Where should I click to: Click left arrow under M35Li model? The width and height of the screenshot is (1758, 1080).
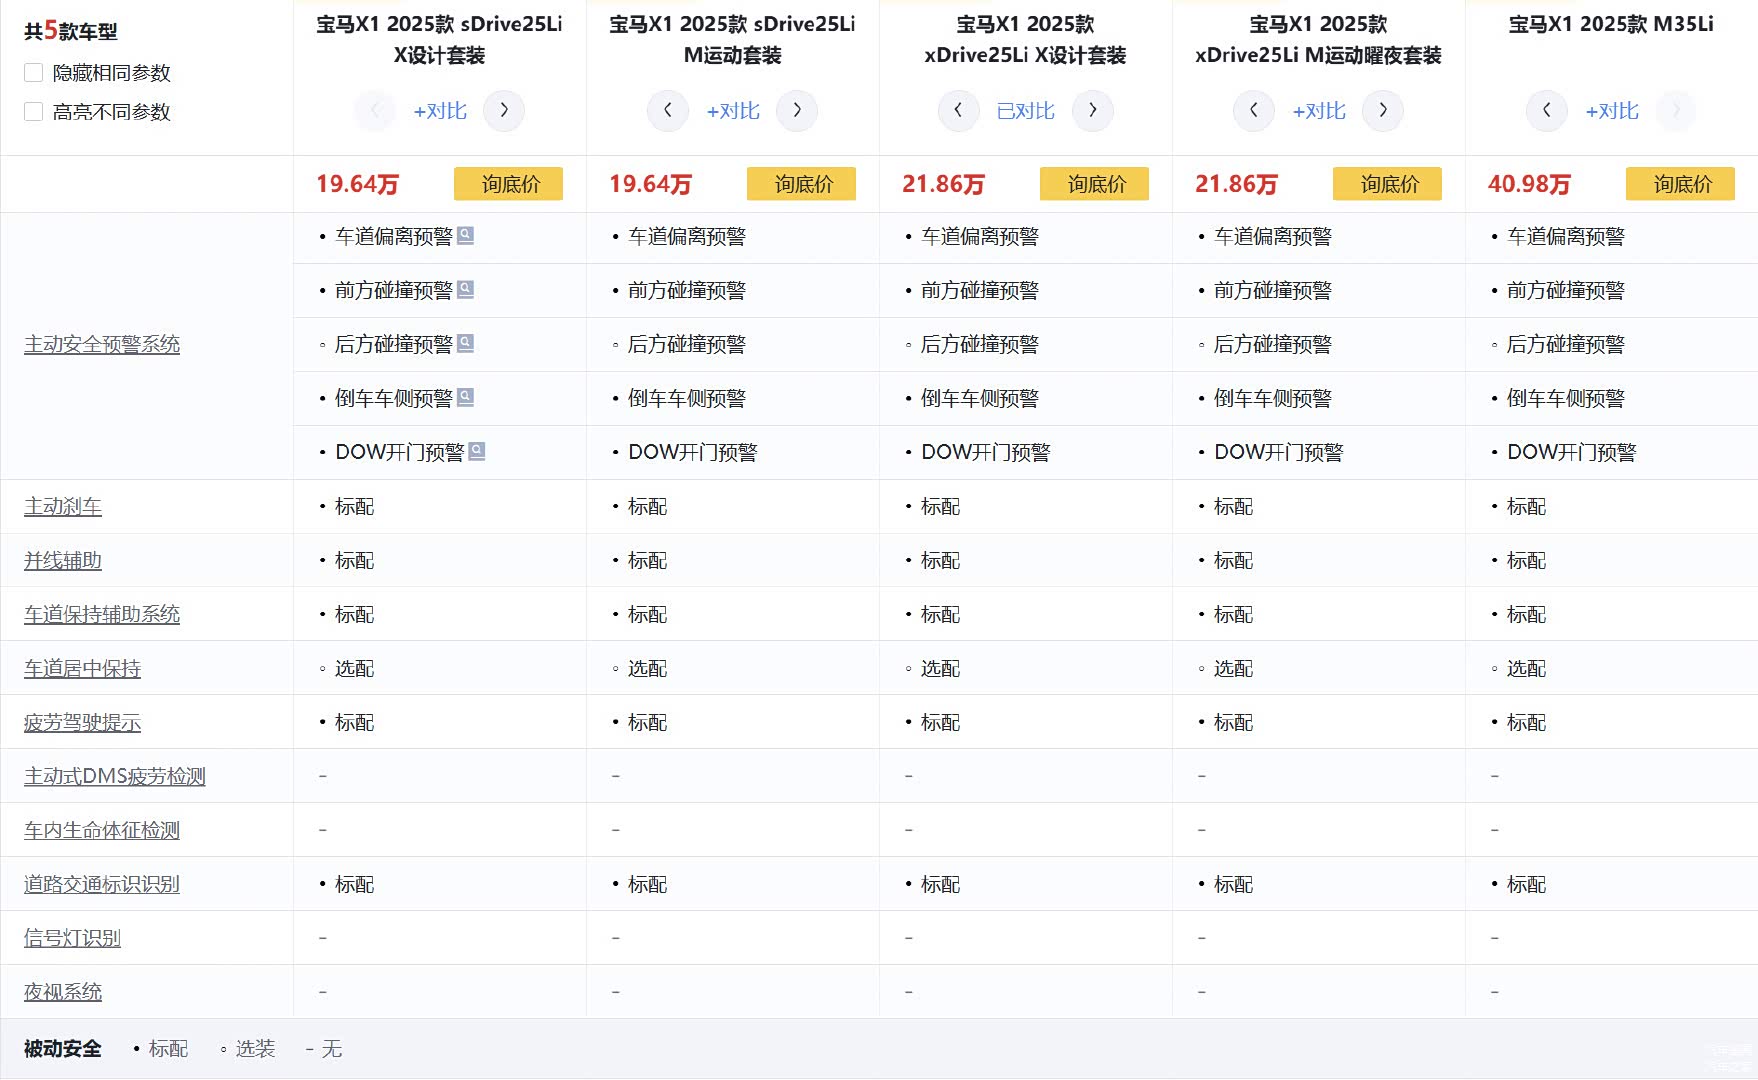pyautogui.click(x=1546, y=110)
